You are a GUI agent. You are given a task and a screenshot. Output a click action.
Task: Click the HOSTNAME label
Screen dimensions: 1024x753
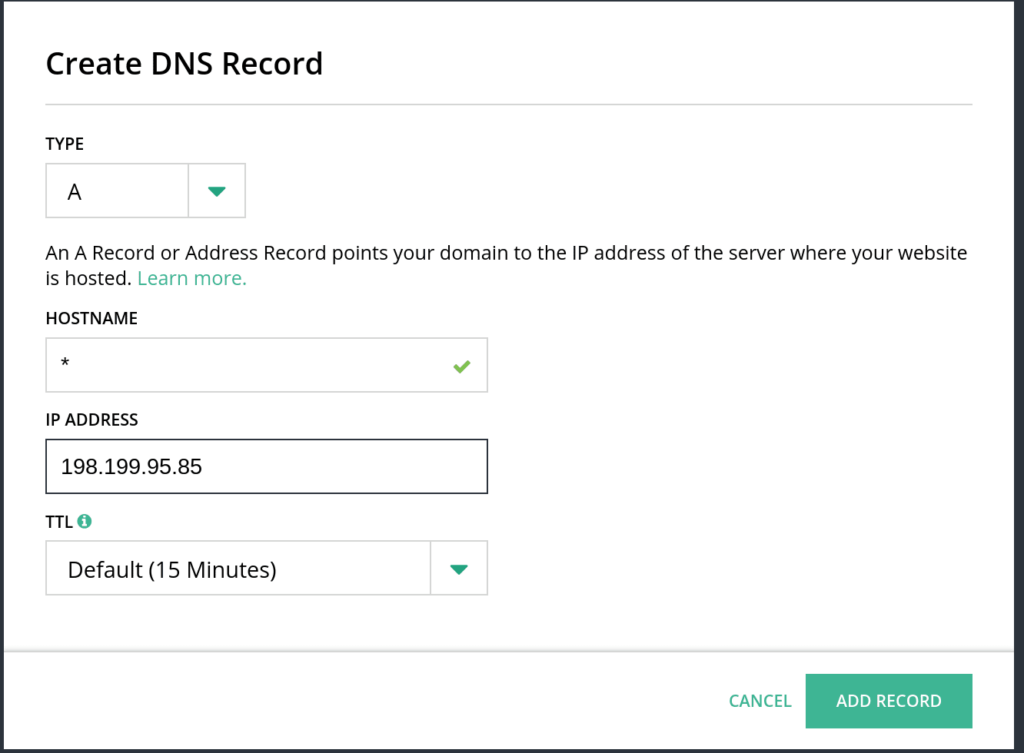click(x=91, y=318)
